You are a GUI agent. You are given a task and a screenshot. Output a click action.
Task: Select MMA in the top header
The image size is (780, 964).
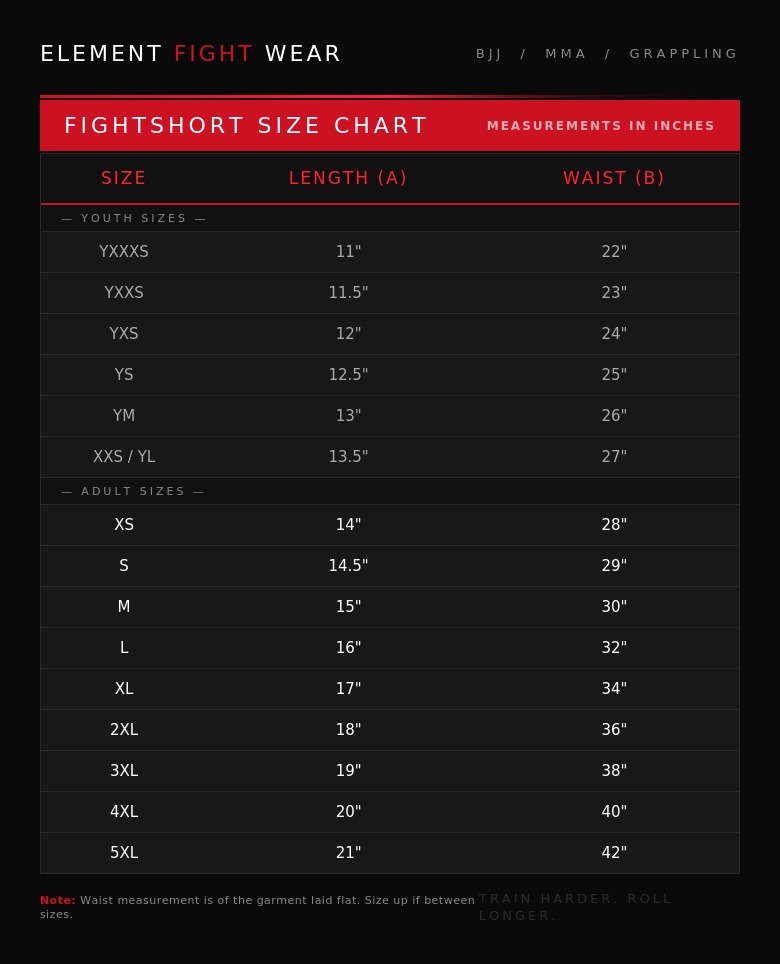point(566,54)
